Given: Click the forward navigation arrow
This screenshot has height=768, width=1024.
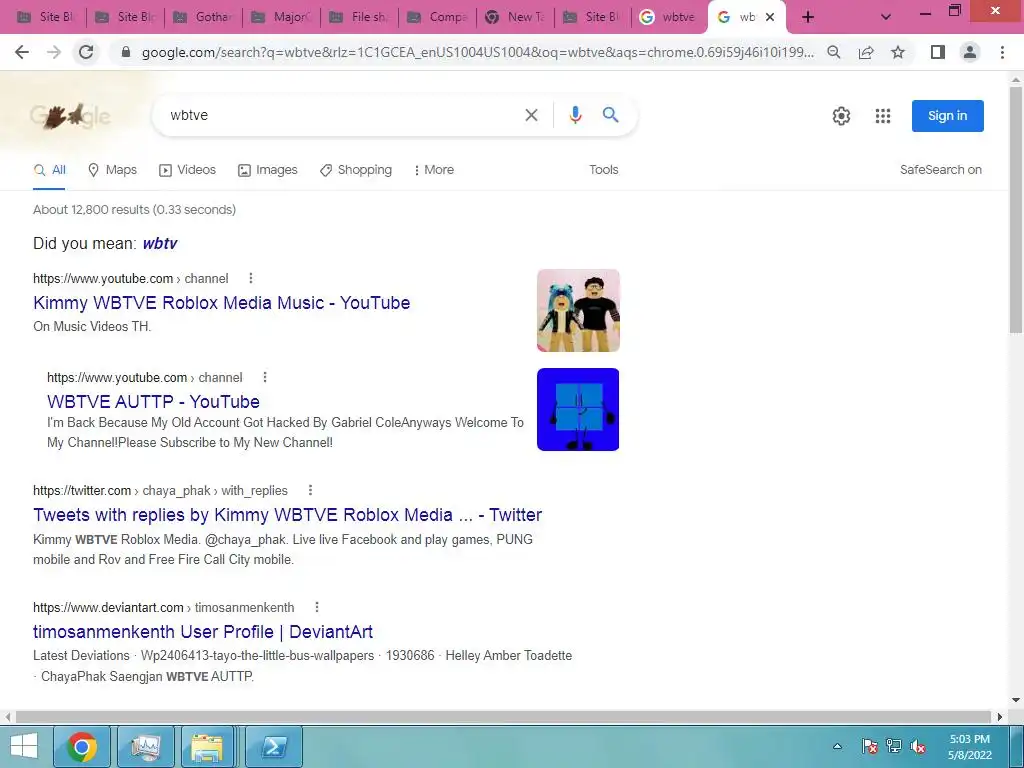Looking at the screenshot, I should click(x=54, y=52).
